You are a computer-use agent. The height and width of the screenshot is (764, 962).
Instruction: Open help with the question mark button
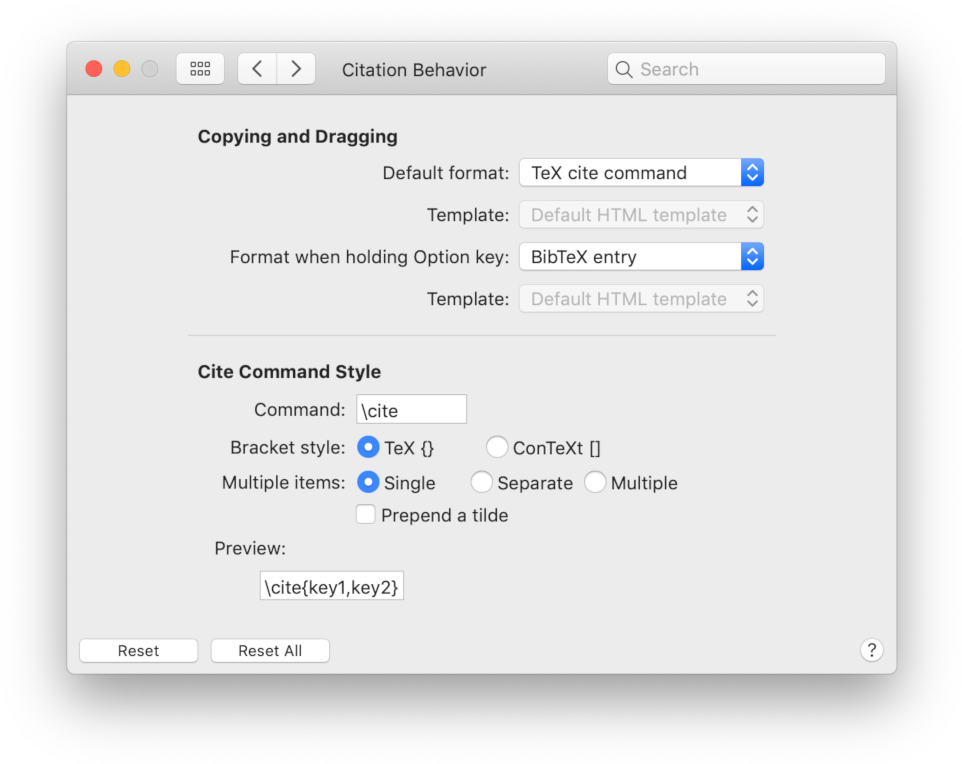tap(871, 650)
